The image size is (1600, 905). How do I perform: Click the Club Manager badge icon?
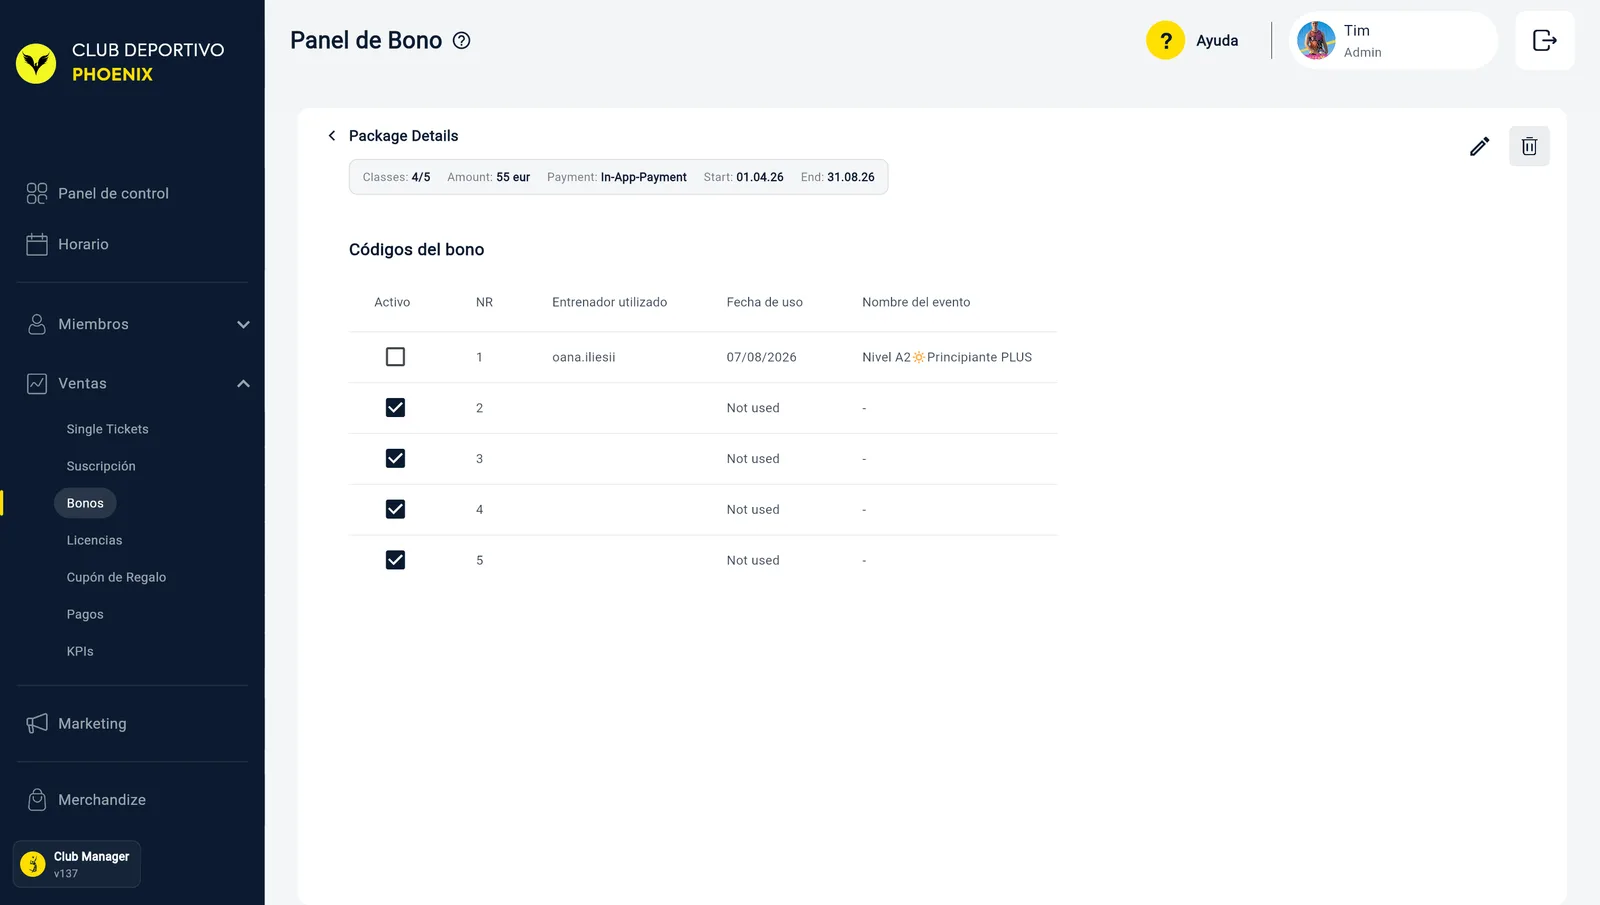coord(33,864)
